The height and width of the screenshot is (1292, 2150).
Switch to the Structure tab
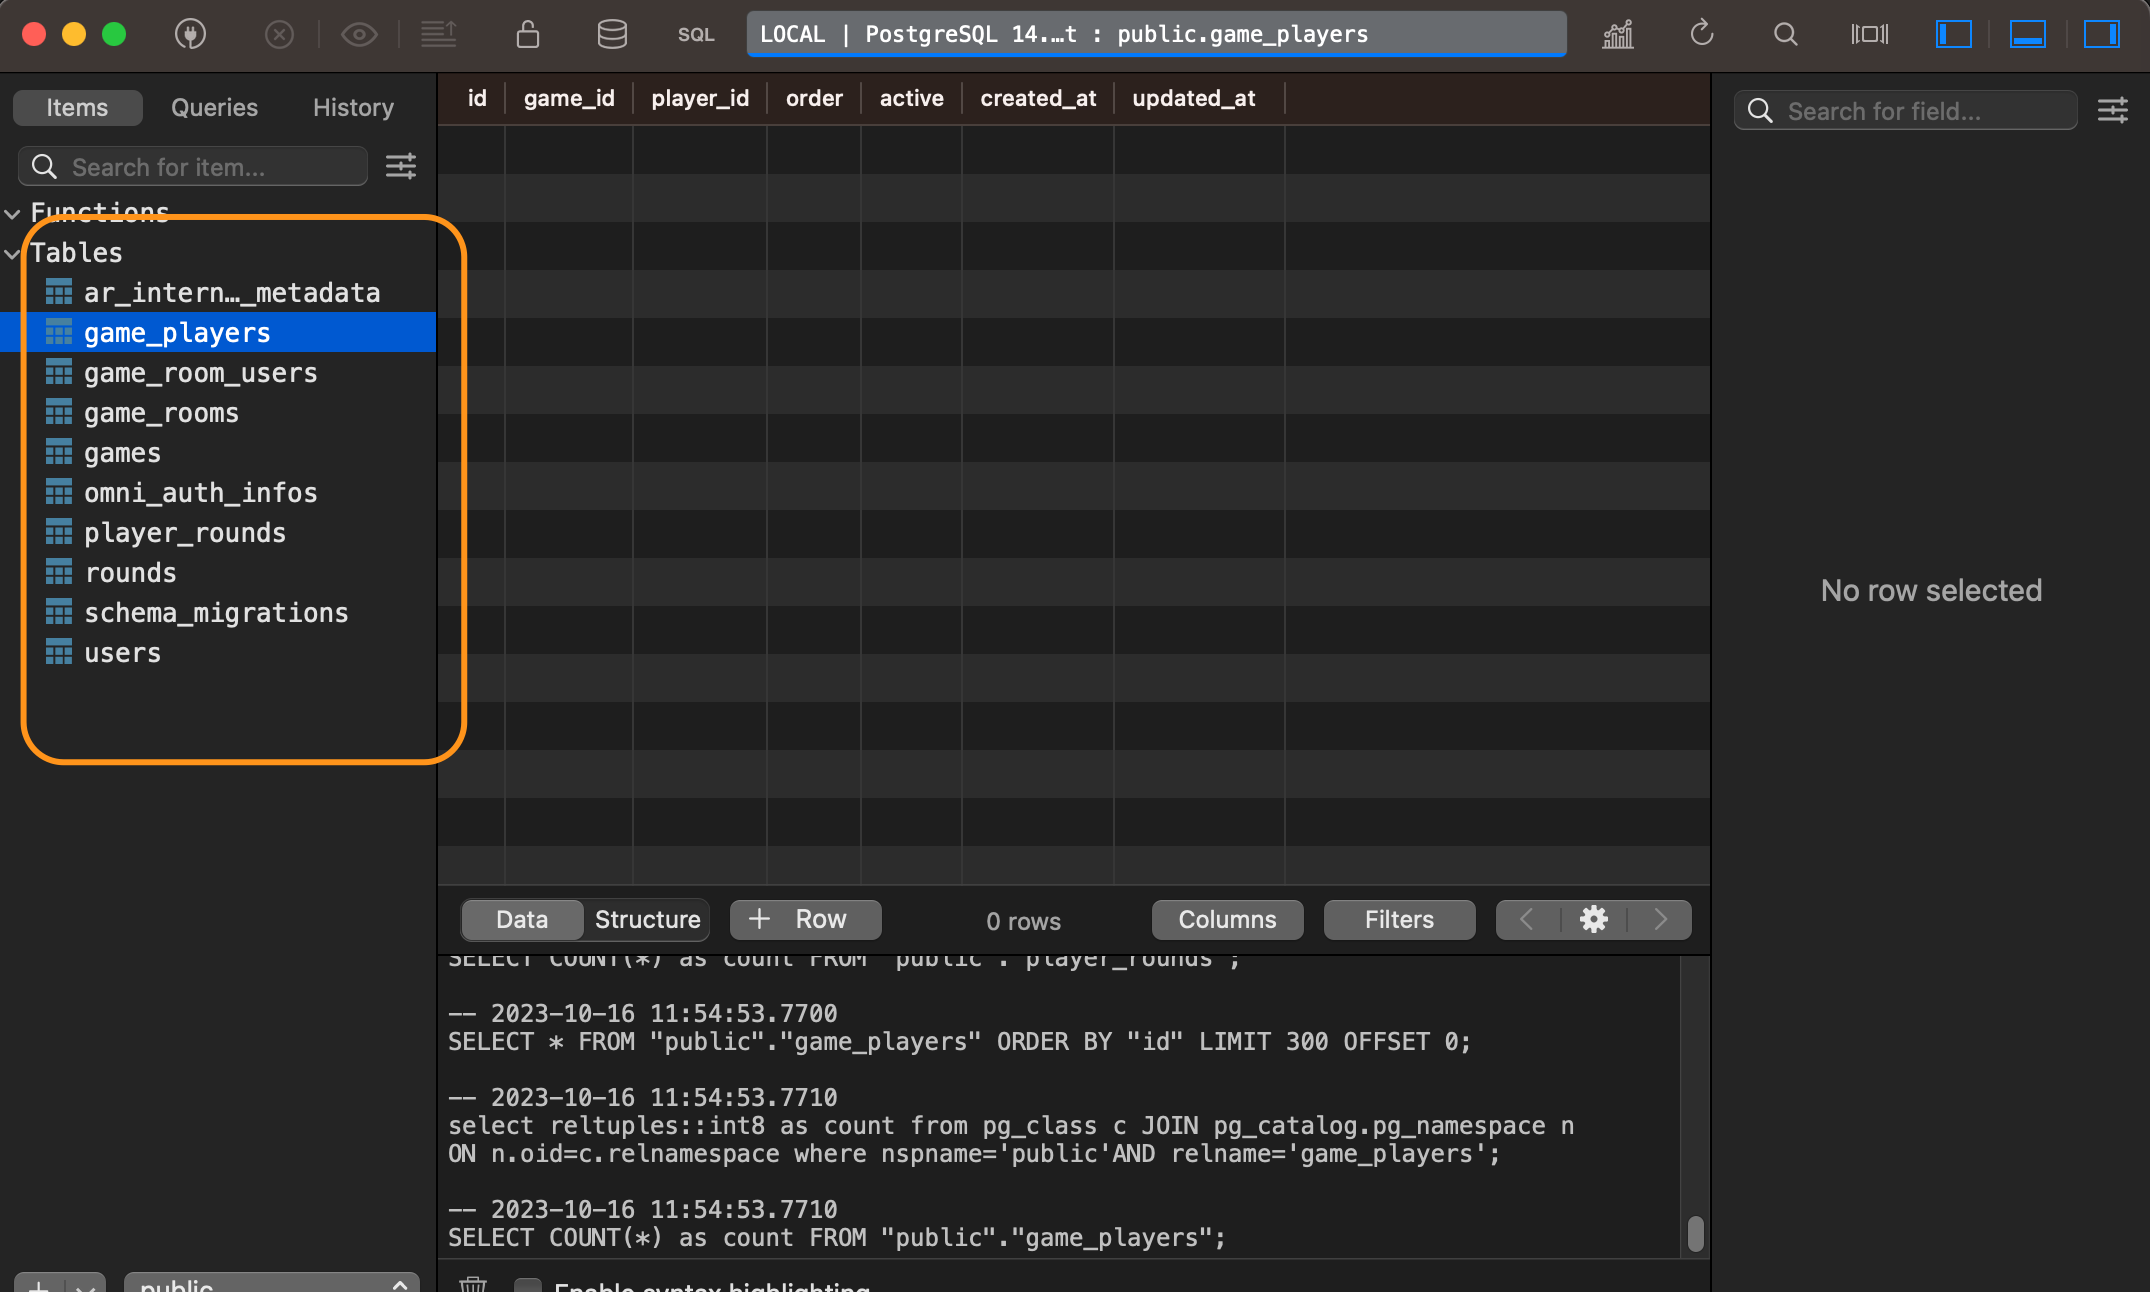647,919
